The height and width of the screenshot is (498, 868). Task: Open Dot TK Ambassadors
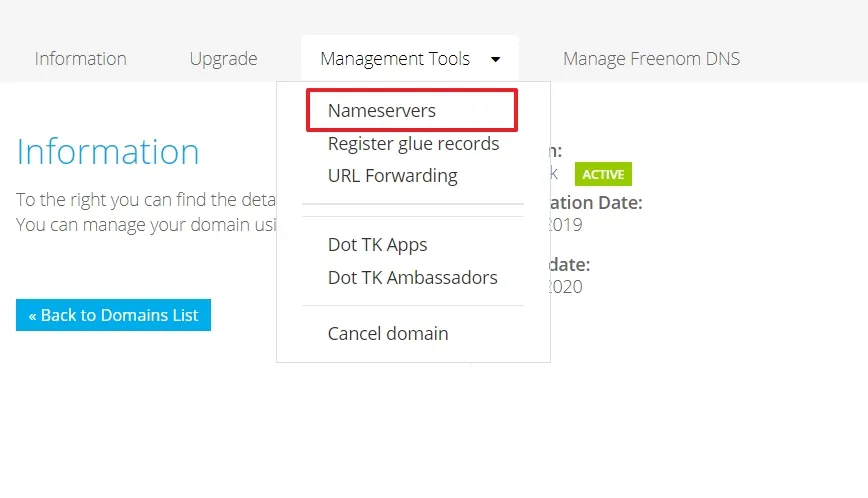tap(412, 277)
